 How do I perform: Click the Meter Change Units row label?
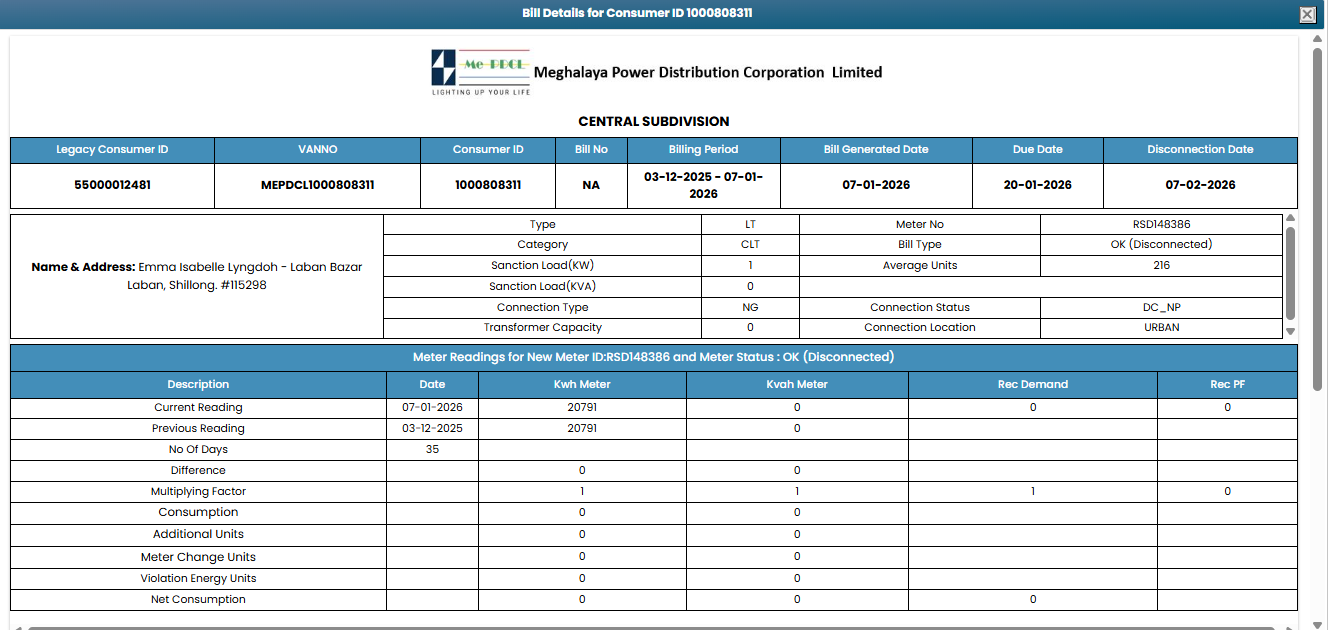click(198, 558)
